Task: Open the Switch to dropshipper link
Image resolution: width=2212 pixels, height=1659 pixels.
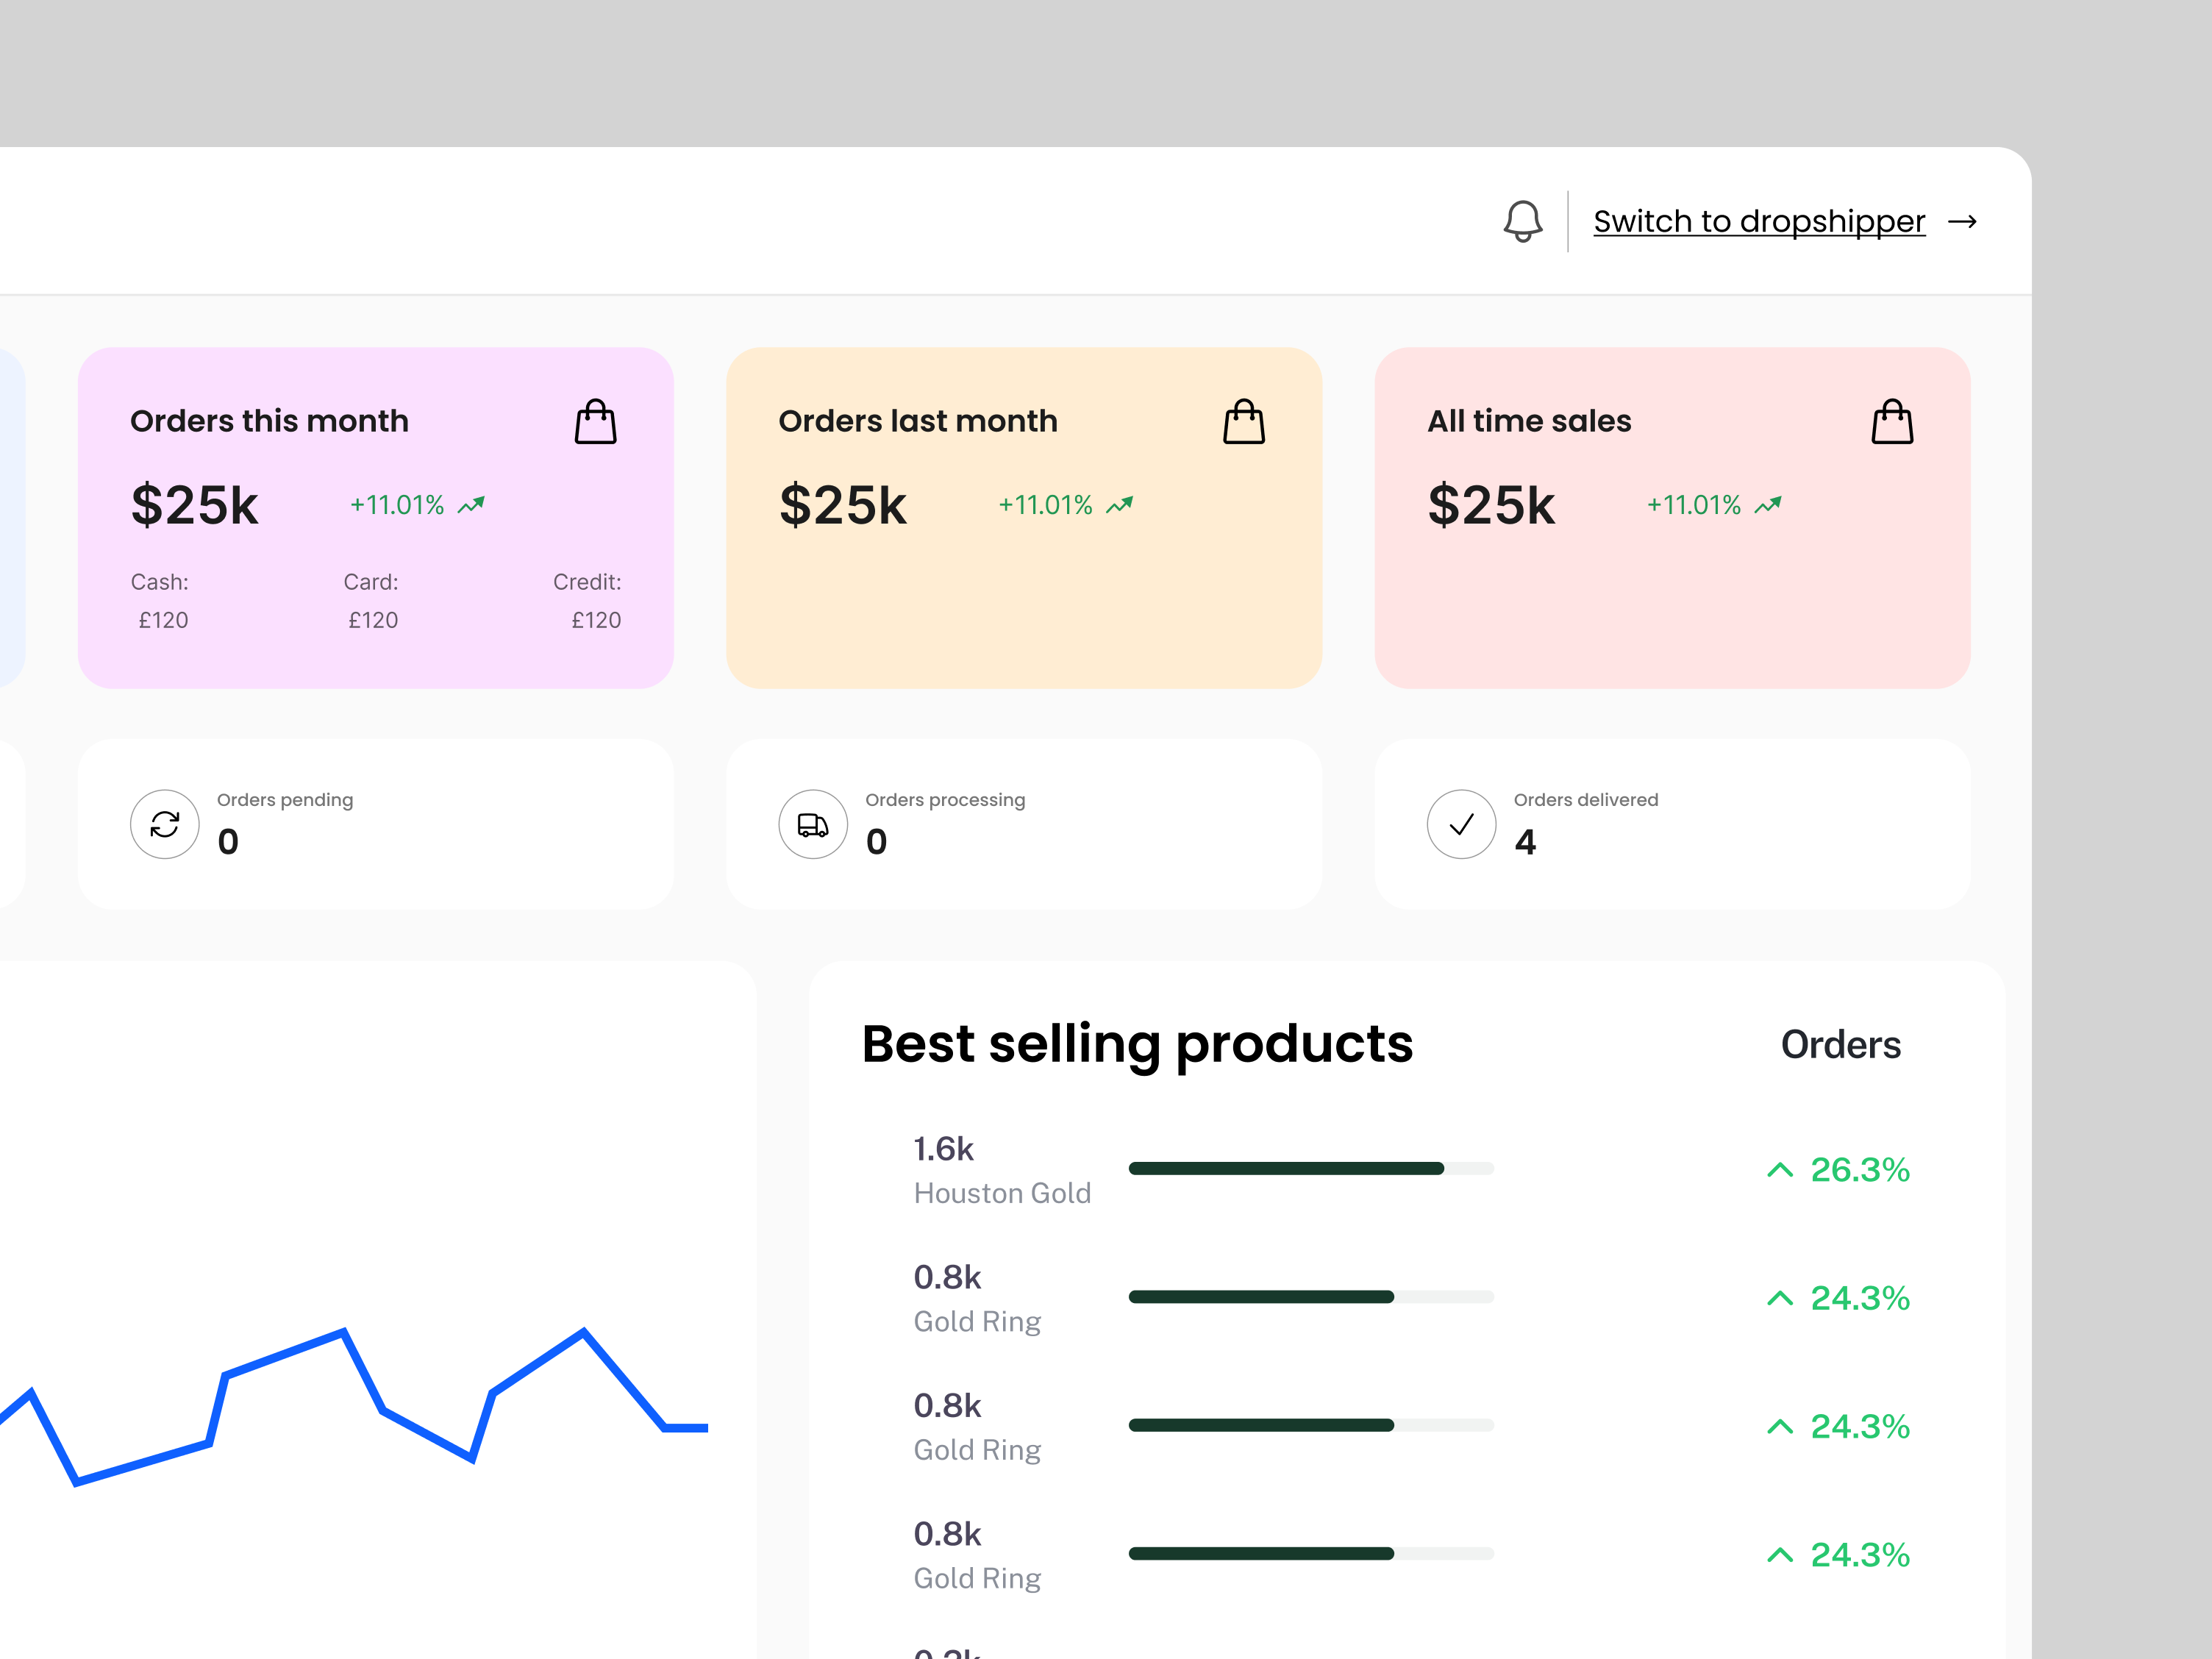Action: (x=1758, y=221)
